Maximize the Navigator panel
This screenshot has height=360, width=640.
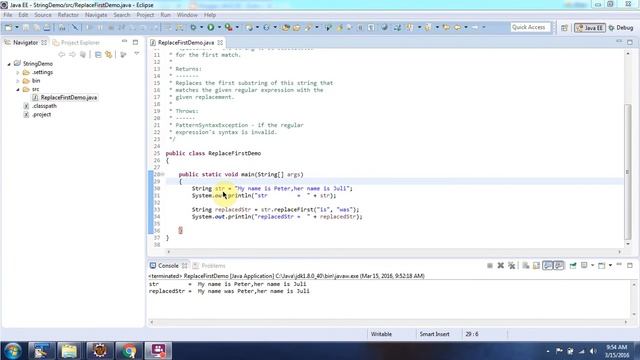pyautogui.click(x=135, y=42)
